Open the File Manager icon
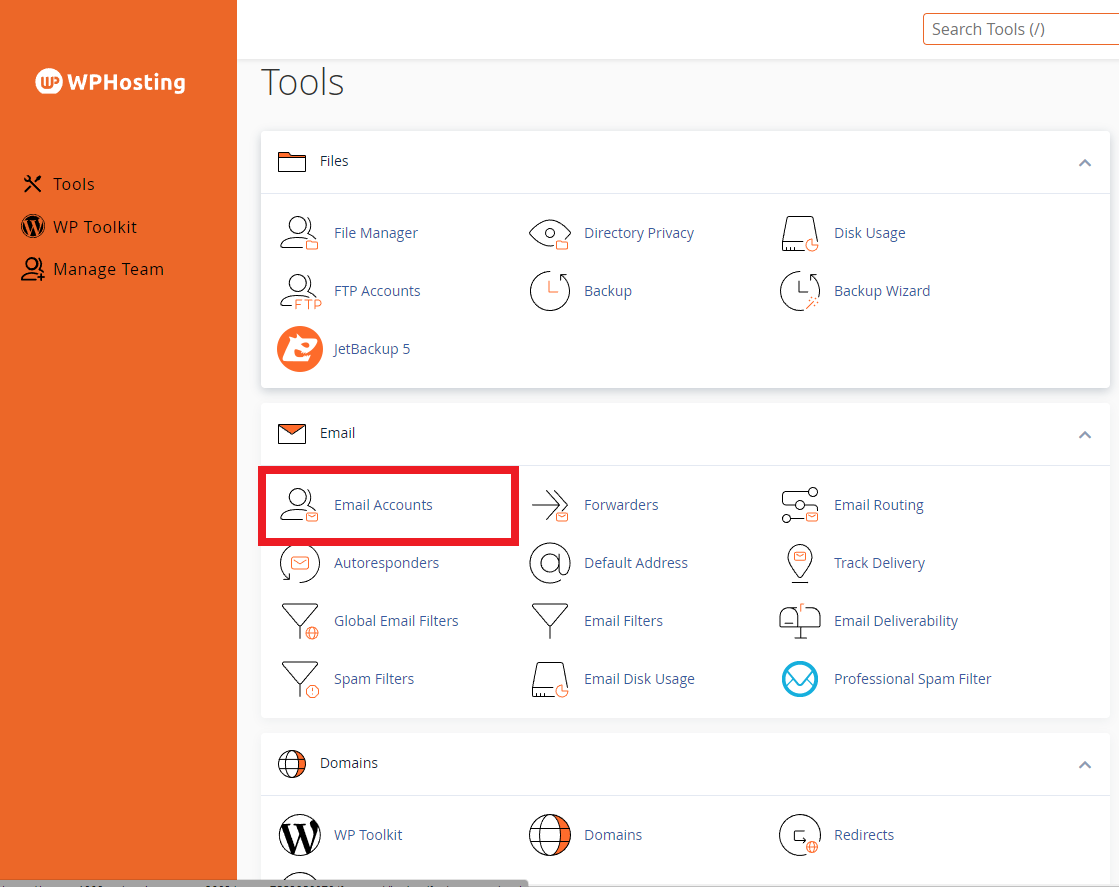1119x887 pixels. point(298,233)
